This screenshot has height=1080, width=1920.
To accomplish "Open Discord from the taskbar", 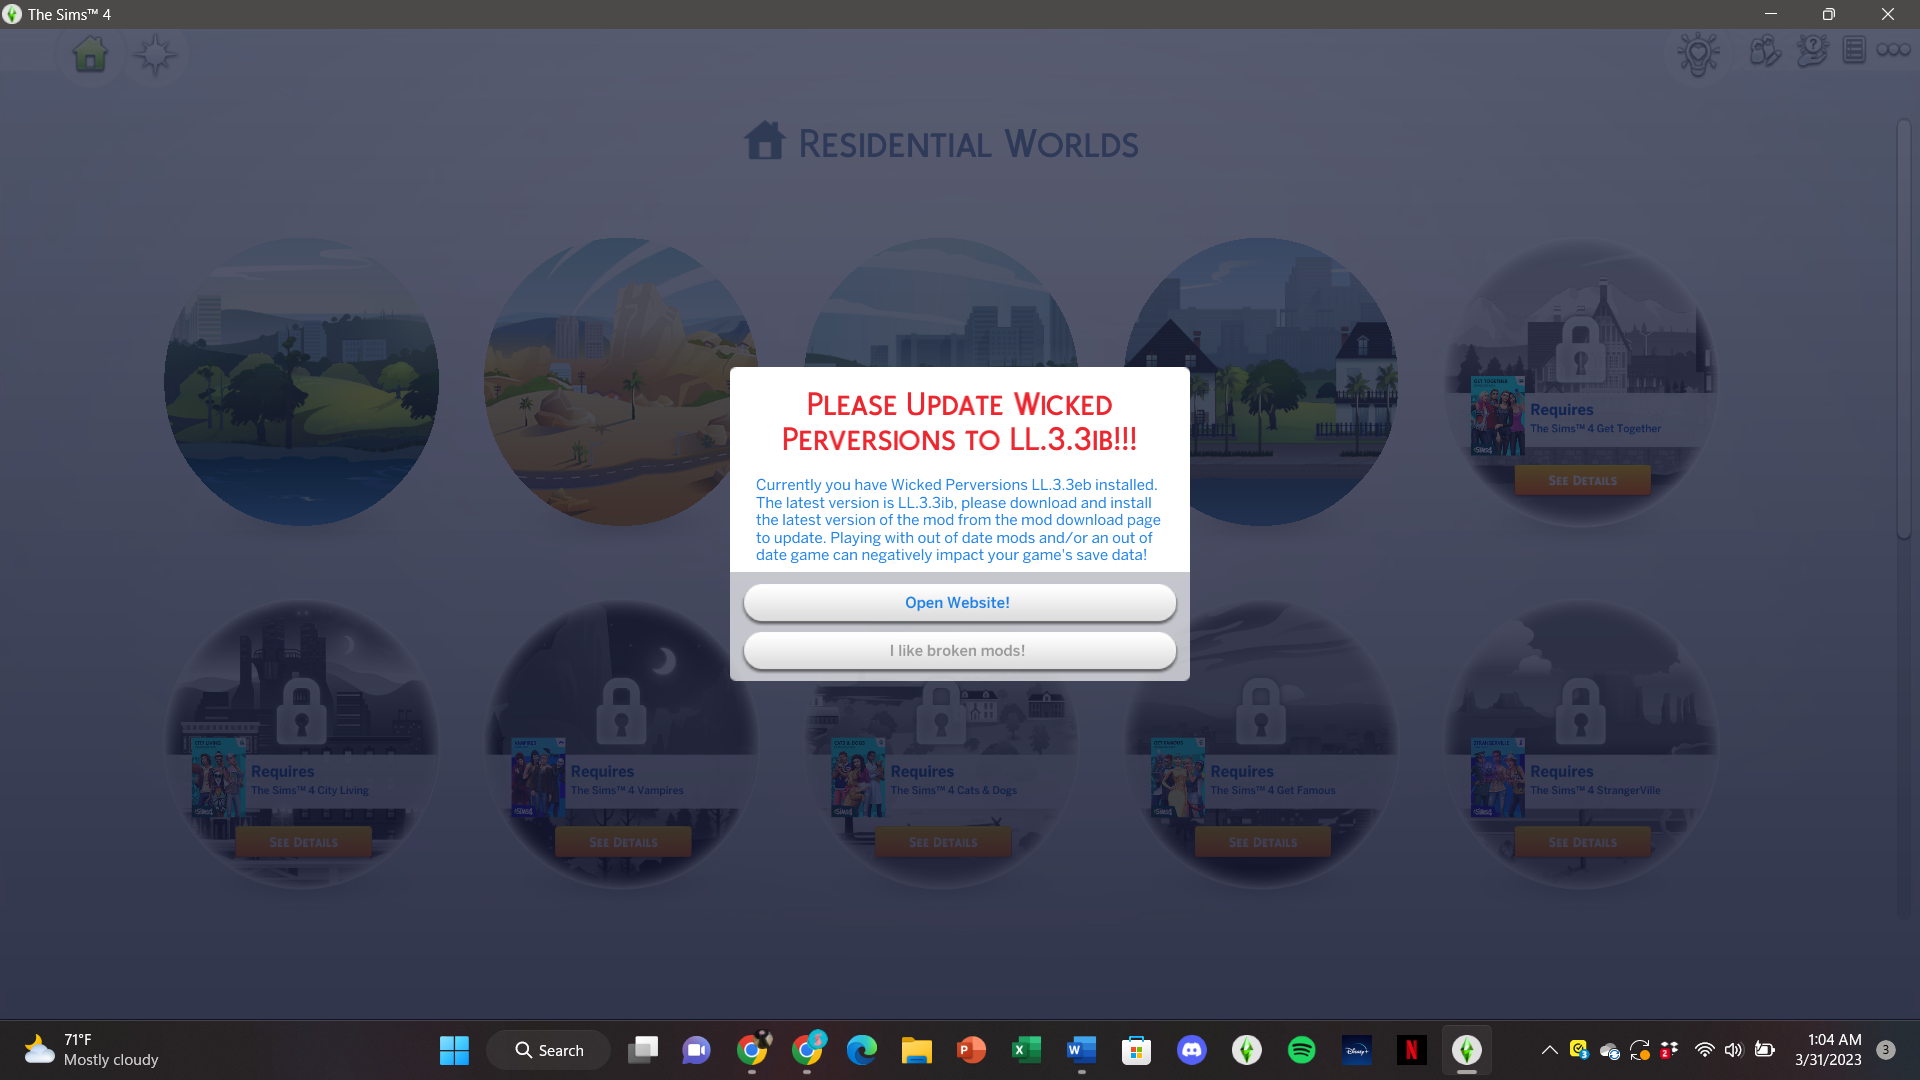I will pos(1191,1050).
